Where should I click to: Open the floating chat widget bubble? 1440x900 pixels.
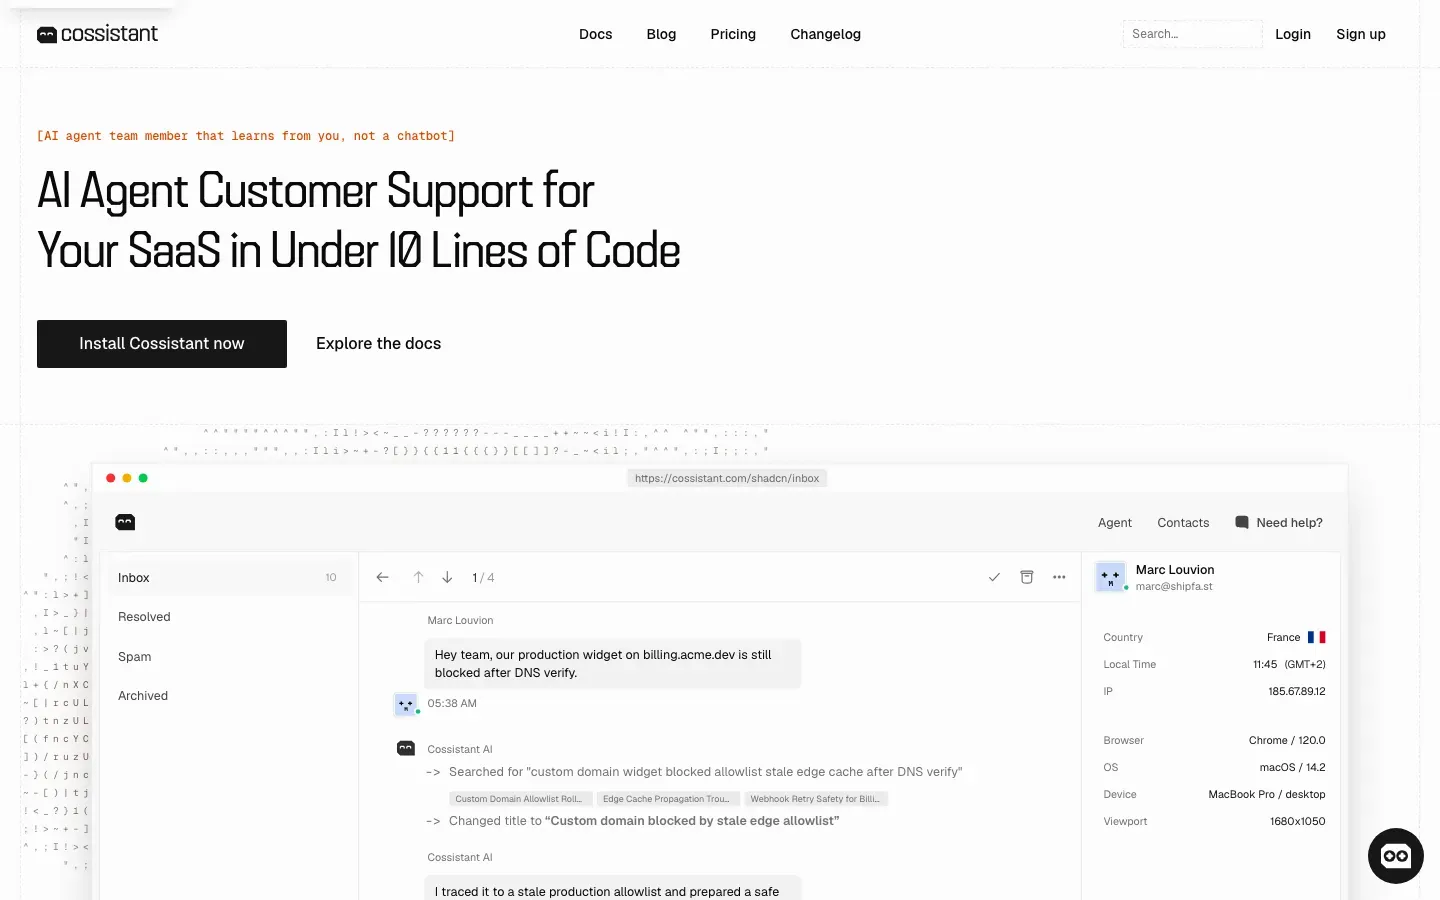point(1395,856)
